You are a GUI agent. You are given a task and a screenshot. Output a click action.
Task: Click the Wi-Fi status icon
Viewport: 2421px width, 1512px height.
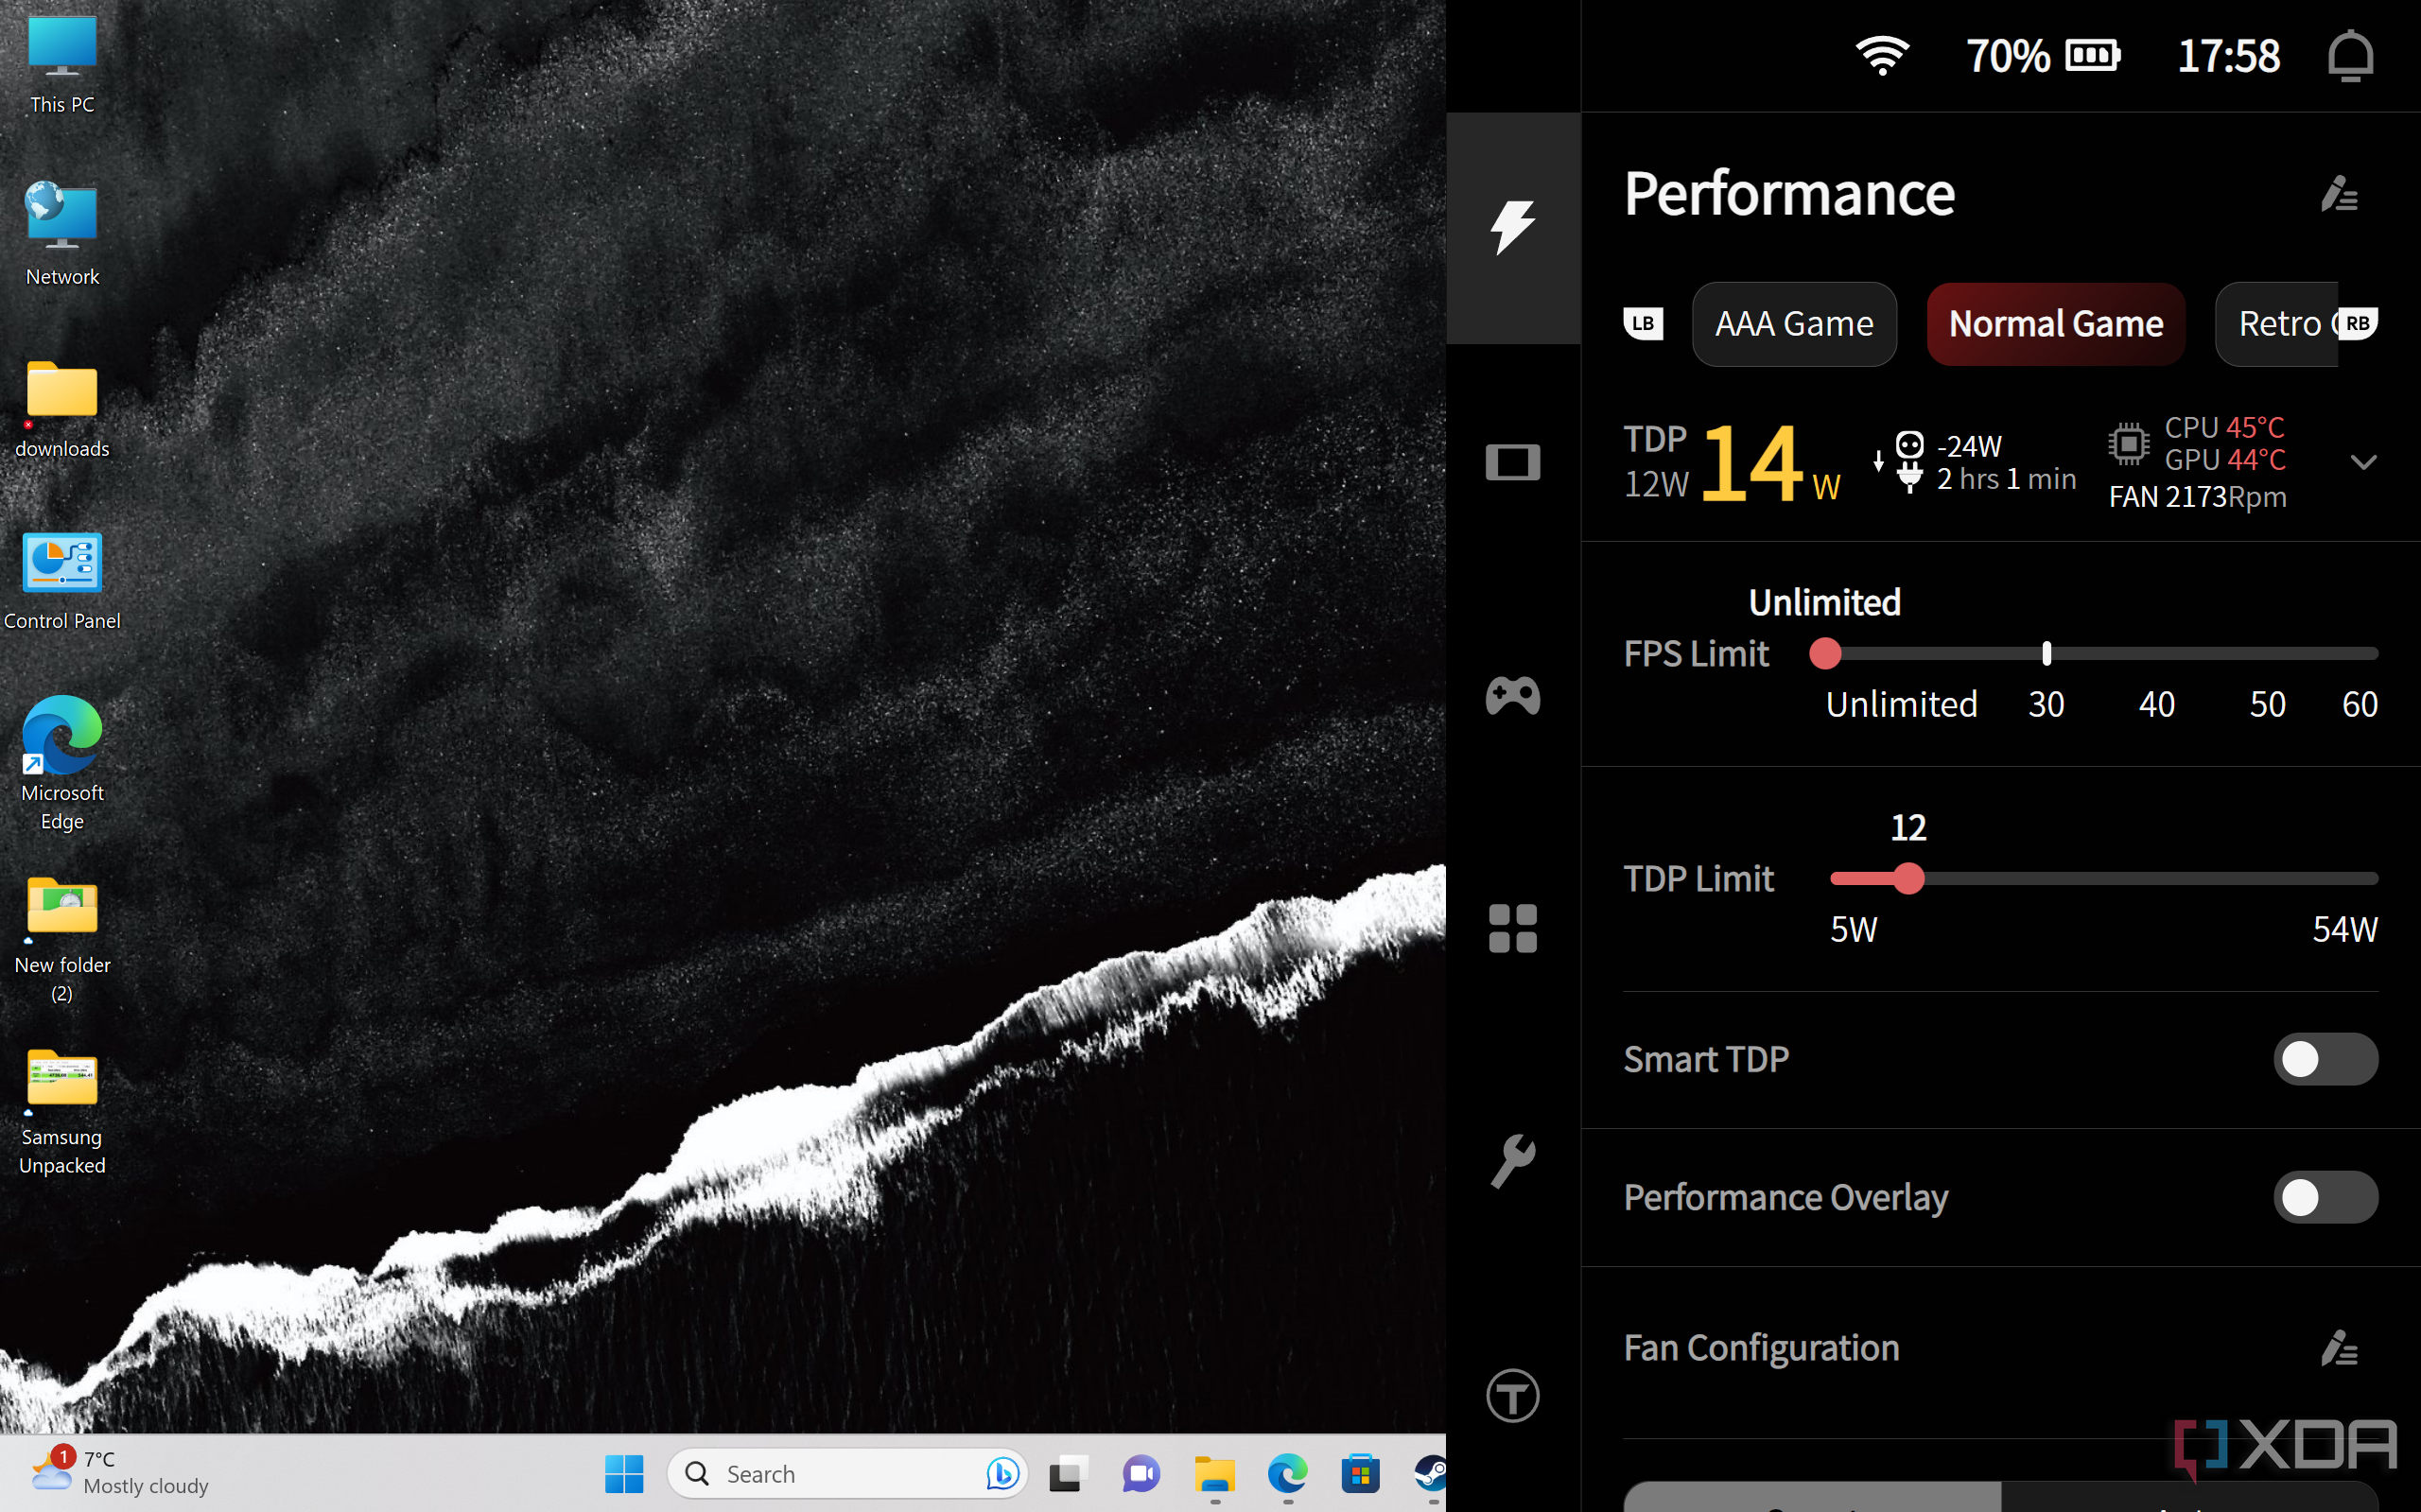click(x=1882, y=56)
